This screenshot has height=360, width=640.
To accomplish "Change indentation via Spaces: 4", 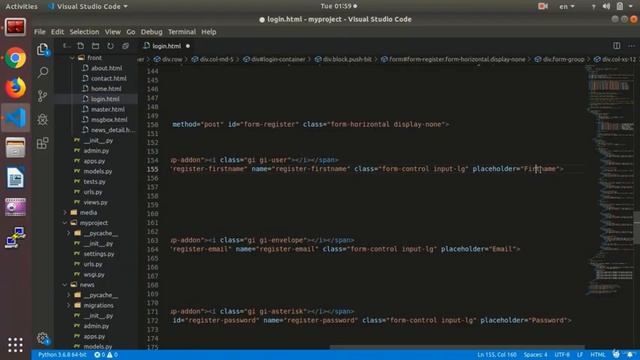I will pyautogui.click(x=536, y=355).
